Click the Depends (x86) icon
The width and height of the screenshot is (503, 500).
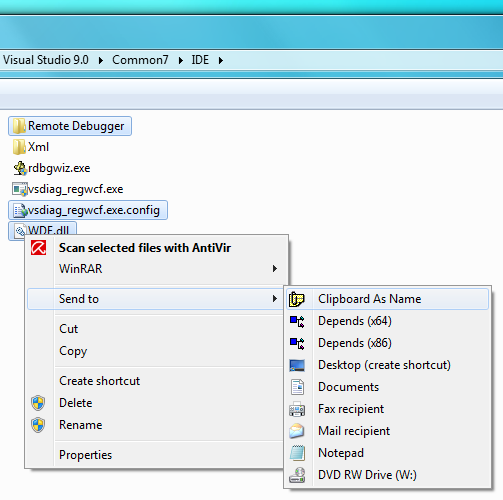tap(297, 343)
